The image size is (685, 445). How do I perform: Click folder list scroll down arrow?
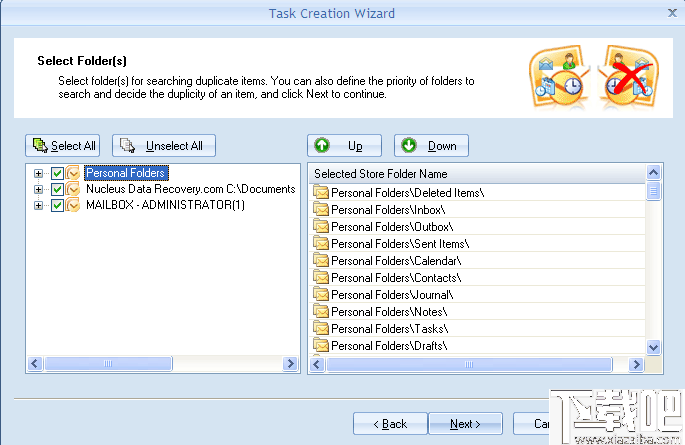point(654,348)
